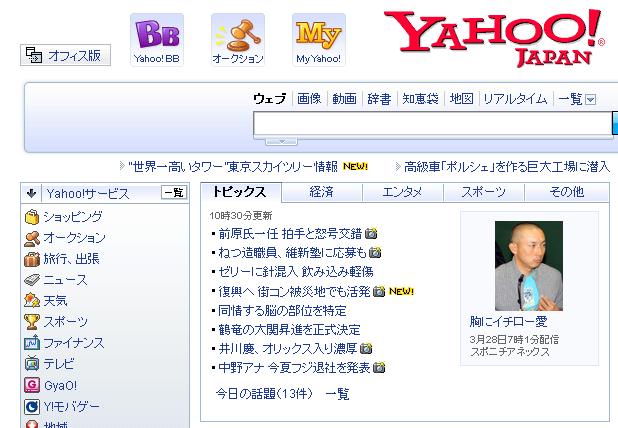
Task: Open headline 同情する脳の部位を特定
Action: [282, 311]
